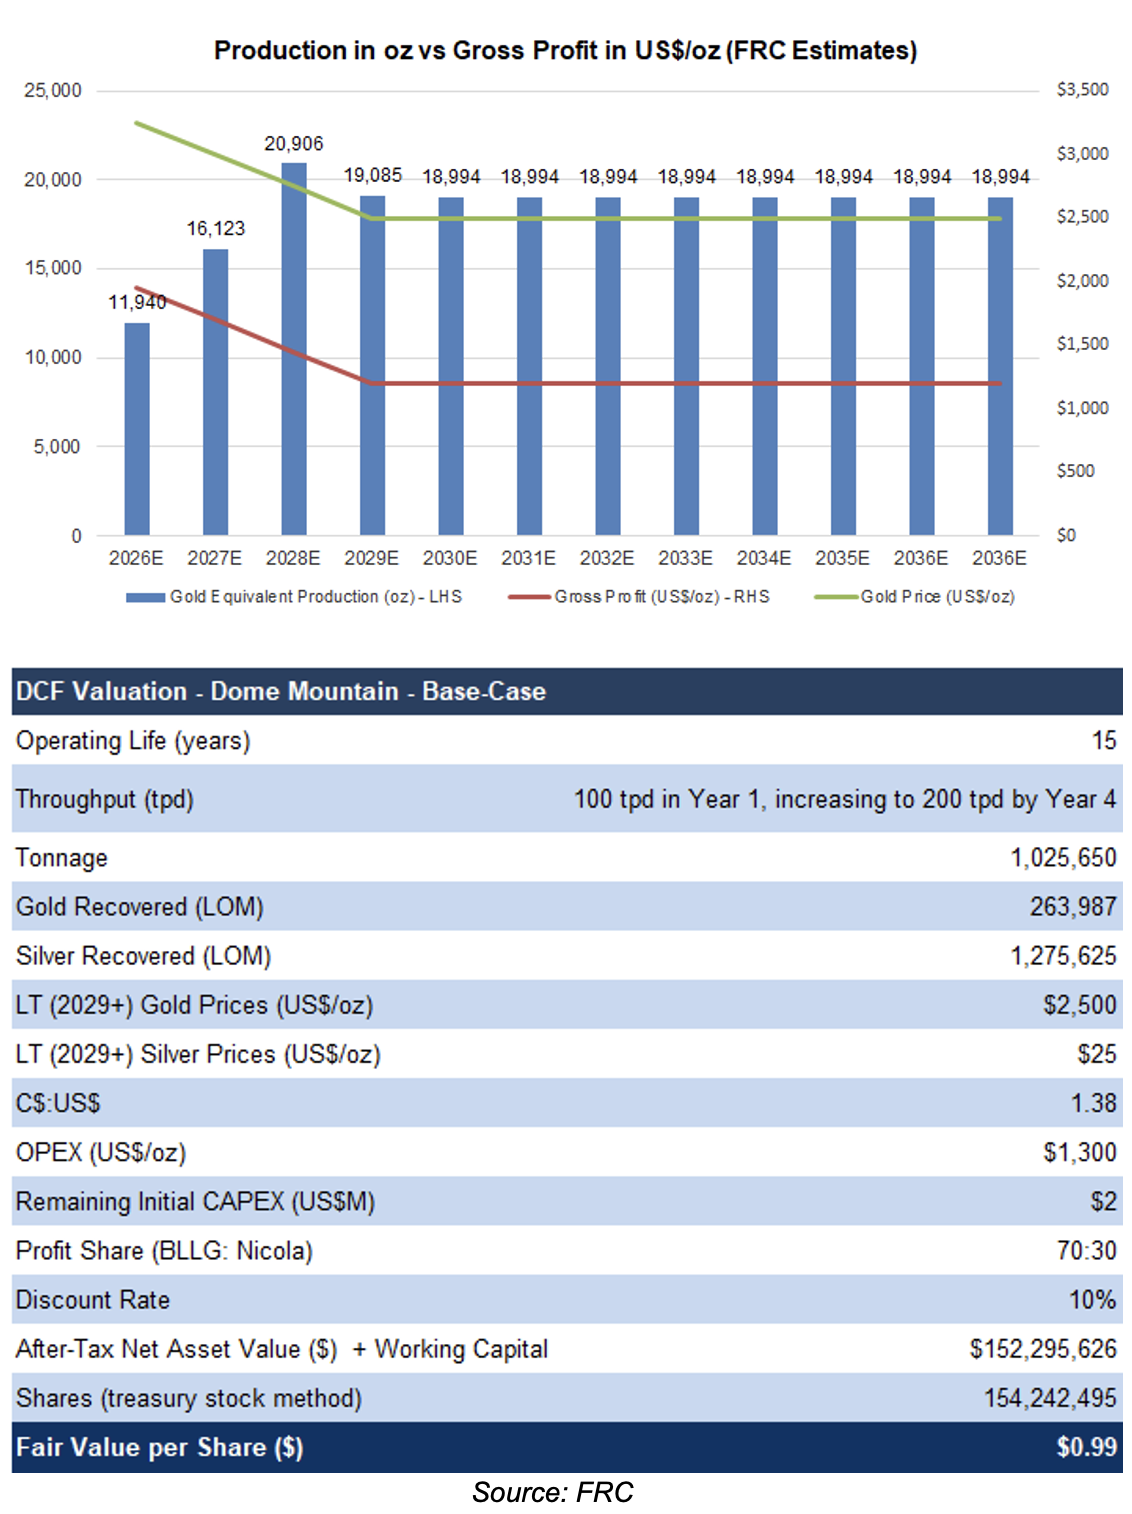Click the $0.99 Fair Value per Share value
This screenshot has width=1132, height=1514.
pyautogui.click(x=1086, y=1447)
